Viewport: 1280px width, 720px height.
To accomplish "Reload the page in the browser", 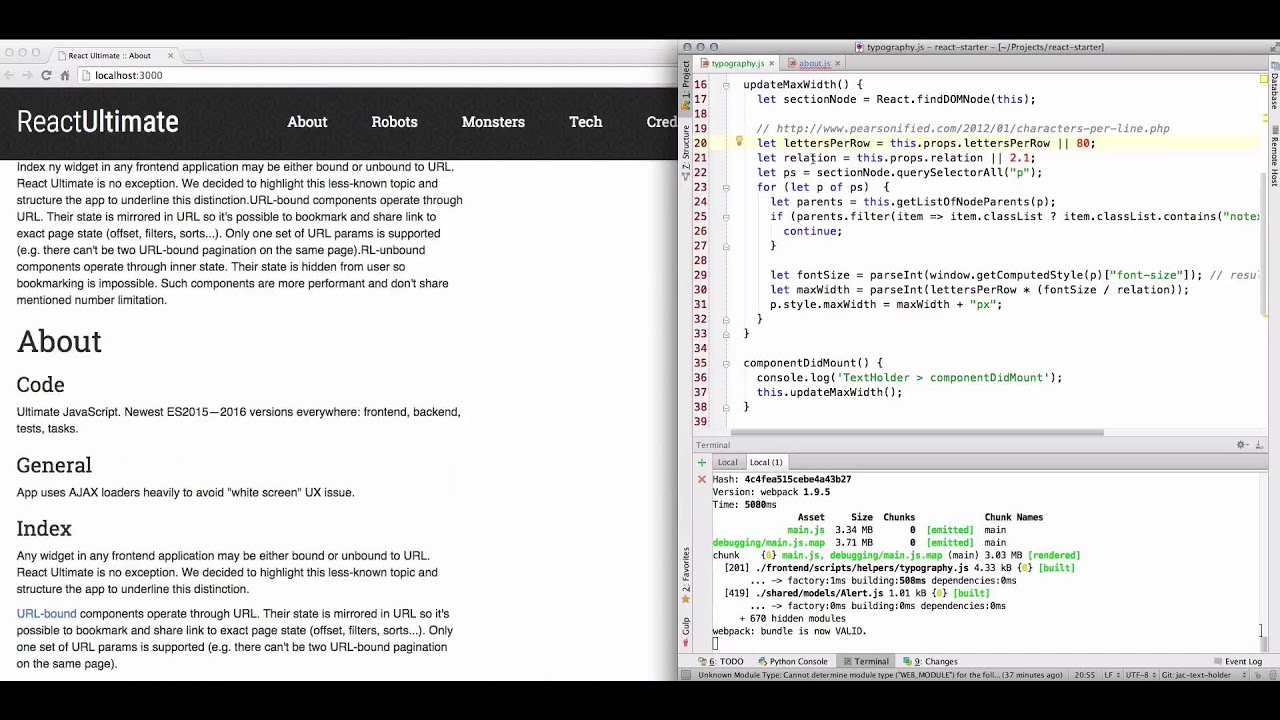I will click(46, 75).
